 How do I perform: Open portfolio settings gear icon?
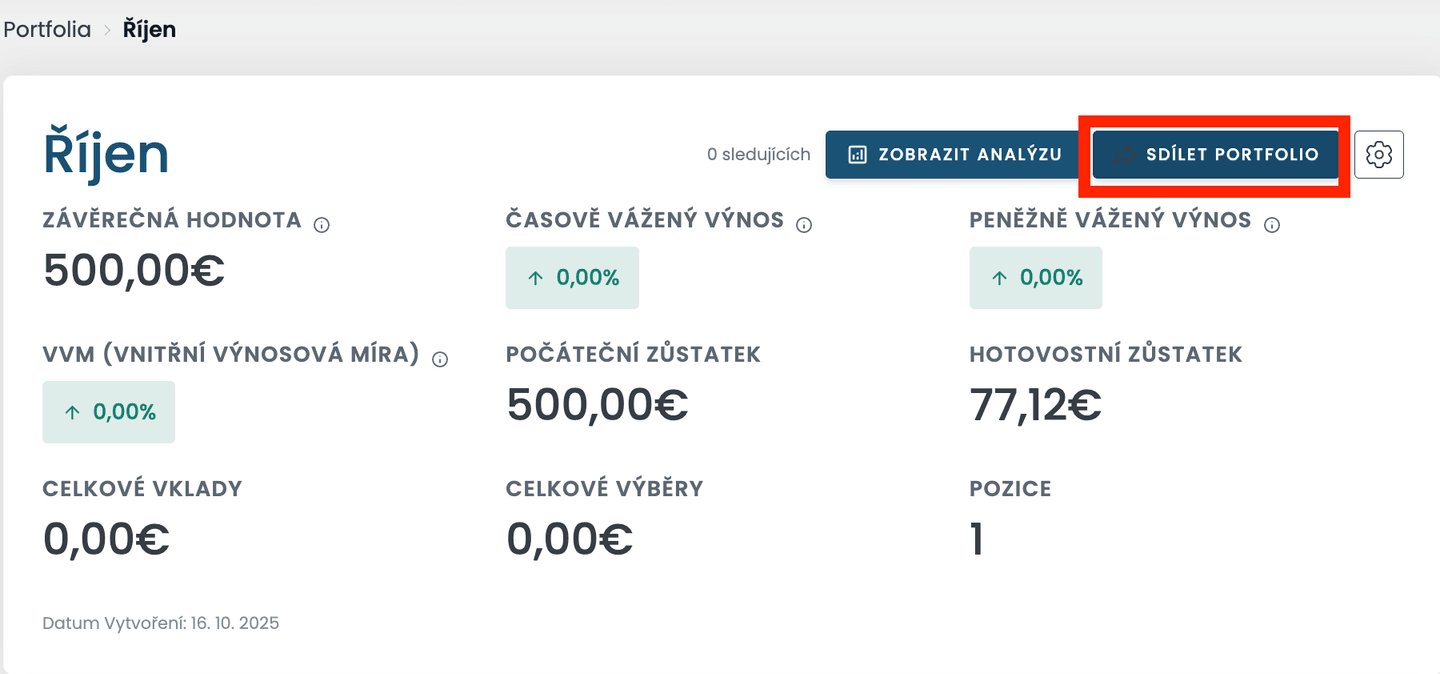pyautogui.click(x=1379, y=155)
